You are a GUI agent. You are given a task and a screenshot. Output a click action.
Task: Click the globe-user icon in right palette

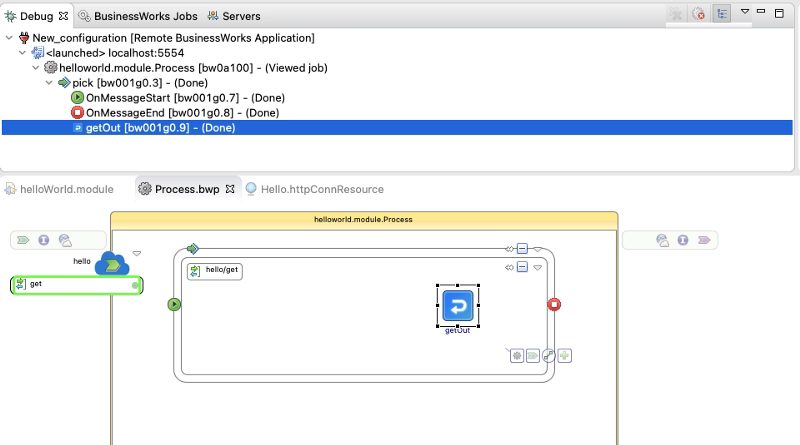[x=662, y=240]
